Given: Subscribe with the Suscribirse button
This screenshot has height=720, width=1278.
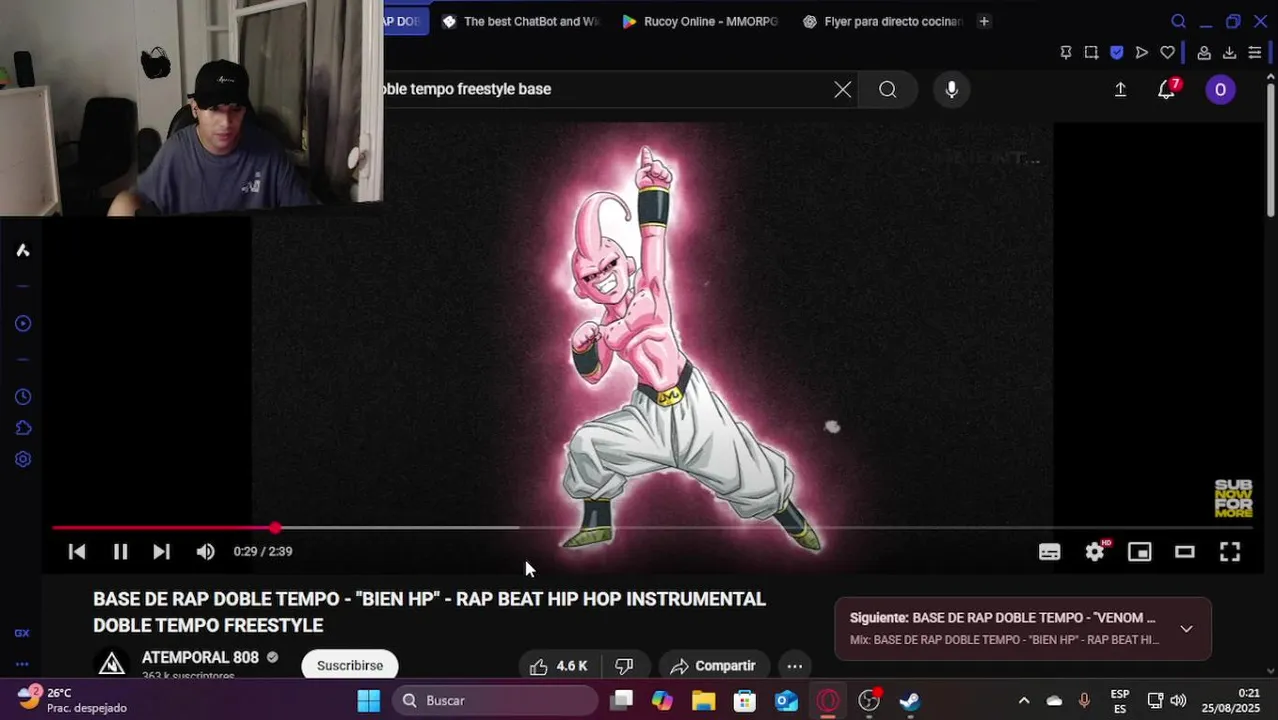Looking at the screenshot, I should (350, 665).
